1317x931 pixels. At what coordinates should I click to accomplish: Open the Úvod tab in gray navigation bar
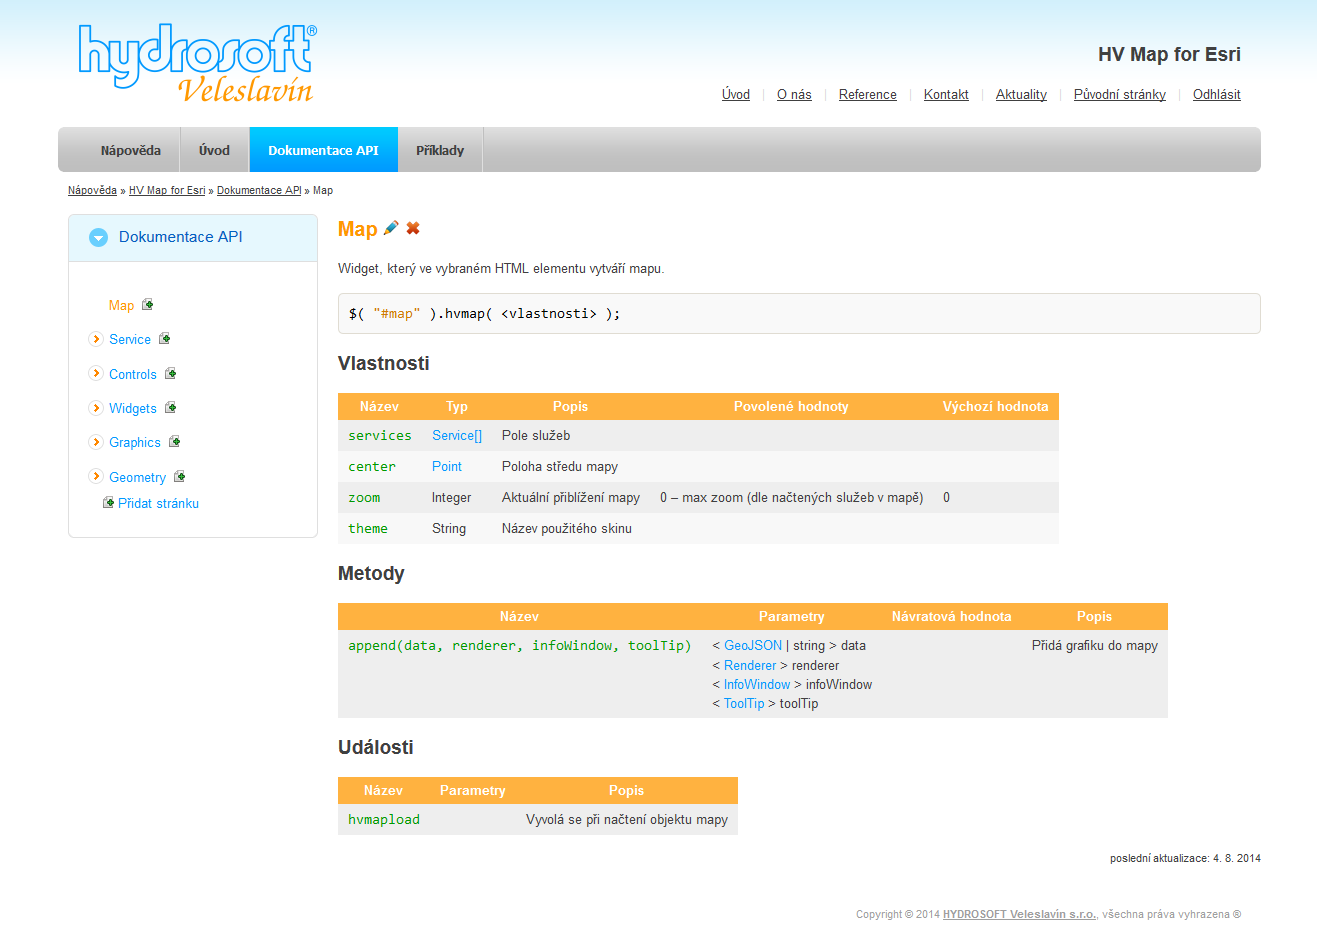coord(214,150)
